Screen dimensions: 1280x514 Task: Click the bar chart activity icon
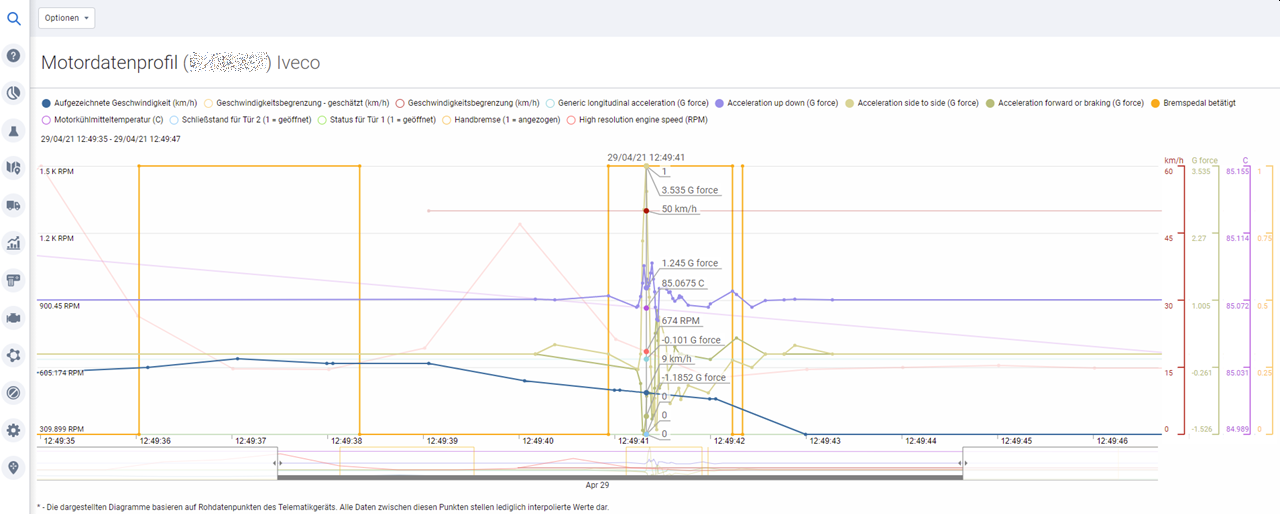point(14,243)
